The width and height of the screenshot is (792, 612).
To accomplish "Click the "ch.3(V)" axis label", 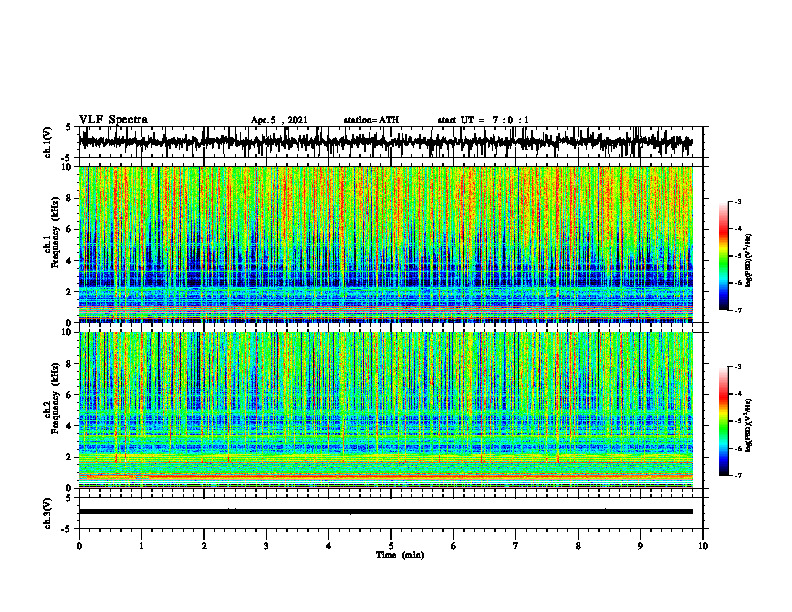I will click(48, 513).
